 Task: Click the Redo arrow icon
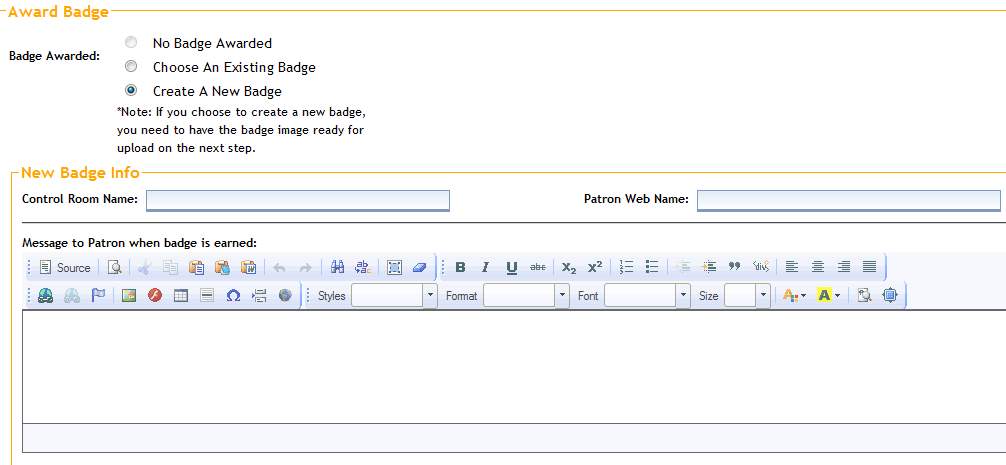(x=305, y=267)
